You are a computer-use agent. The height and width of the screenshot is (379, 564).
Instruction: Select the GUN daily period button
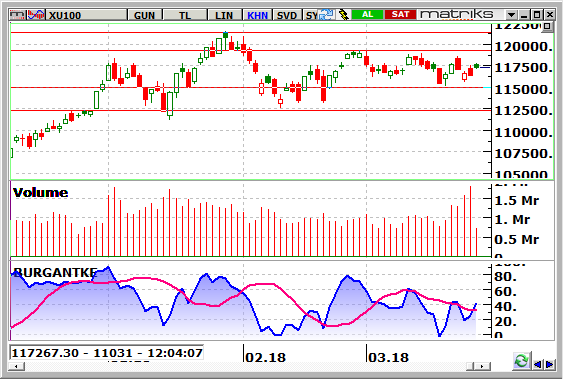(x=145, y=15)
